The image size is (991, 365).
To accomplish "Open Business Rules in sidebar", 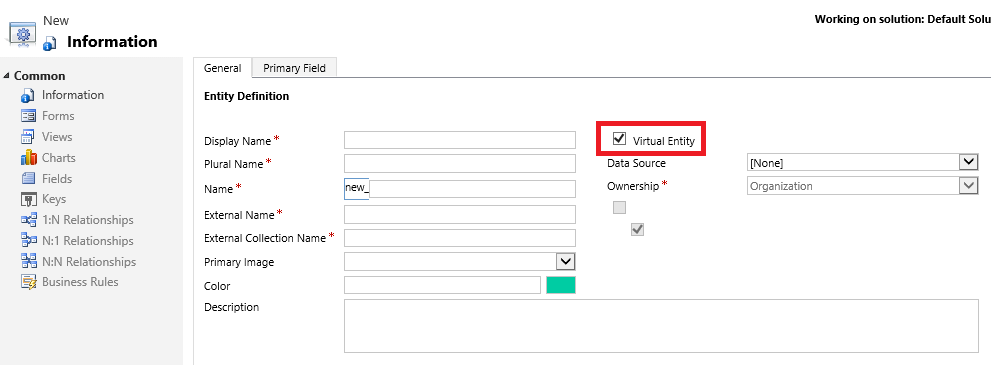I will tap(80, 282).
